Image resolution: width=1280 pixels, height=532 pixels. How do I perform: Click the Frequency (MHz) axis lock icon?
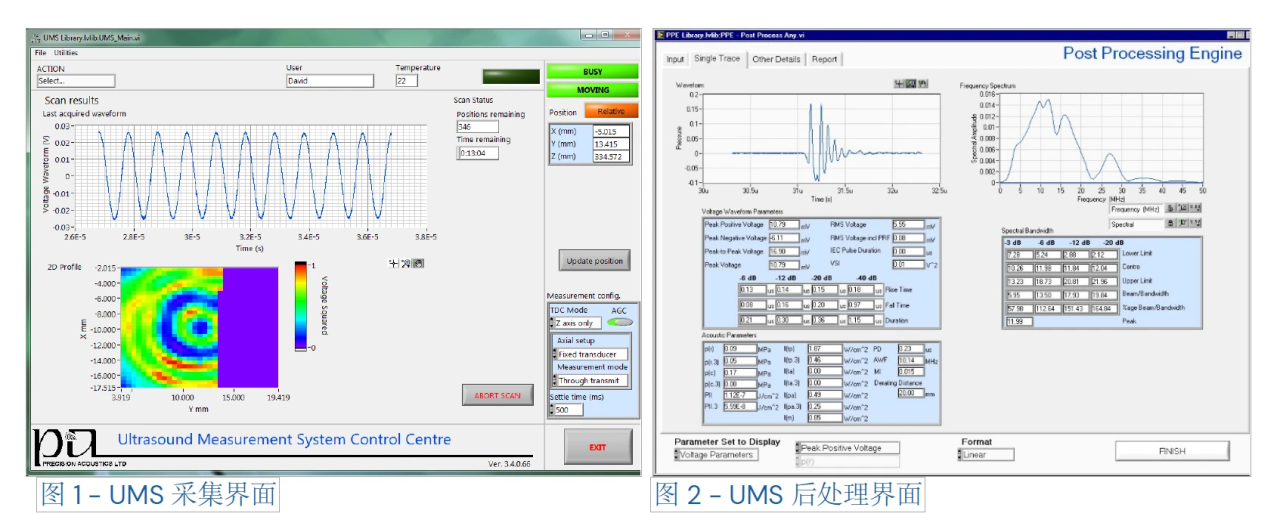click(1170, 208)
